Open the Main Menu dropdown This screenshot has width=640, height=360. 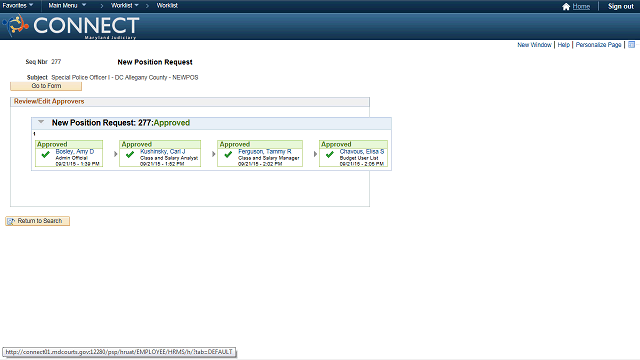pyautogui.click(x=67, y=5)
